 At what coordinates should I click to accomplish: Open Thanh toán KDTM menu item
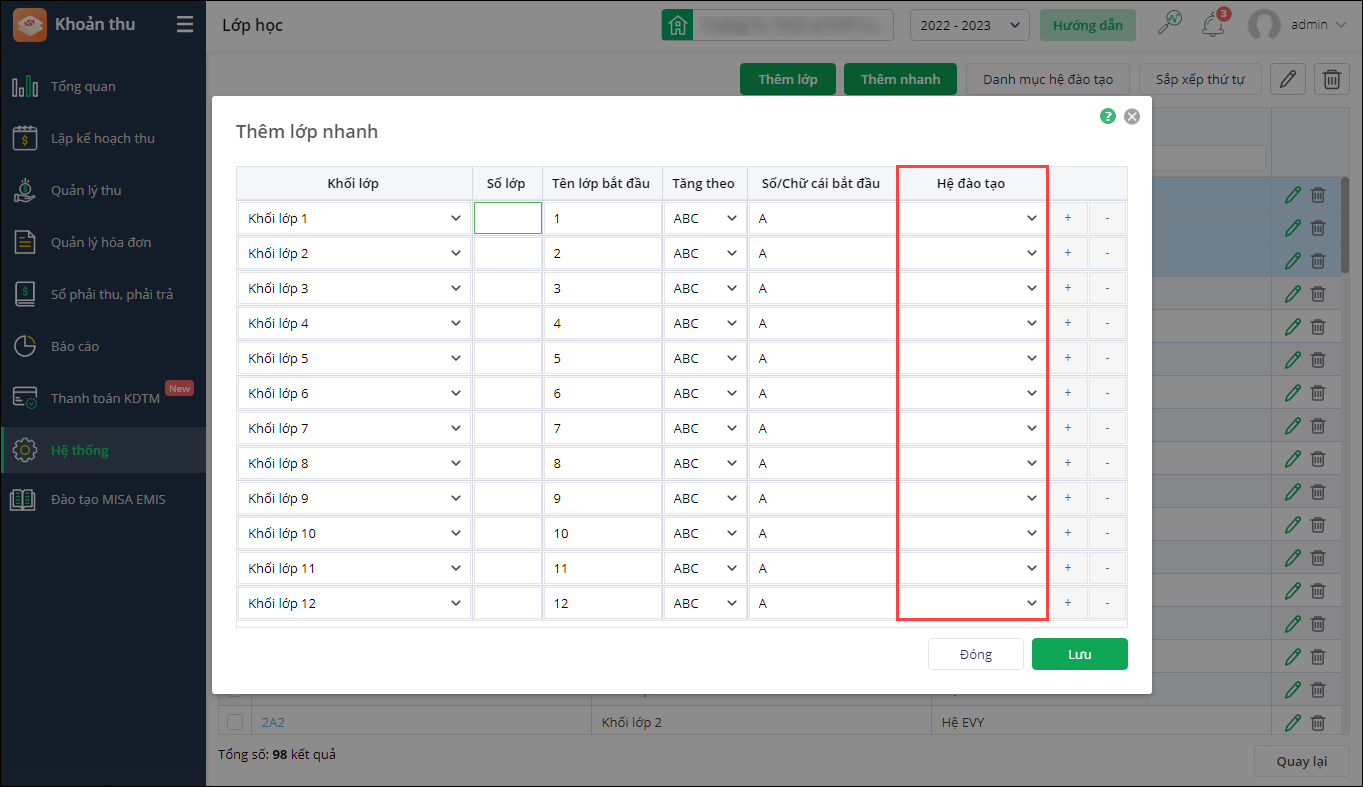(x=103, y=398)
